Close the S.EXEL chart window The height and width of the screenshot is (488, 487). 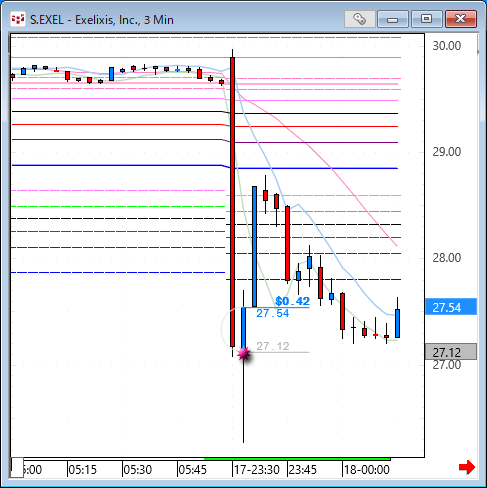461,19
